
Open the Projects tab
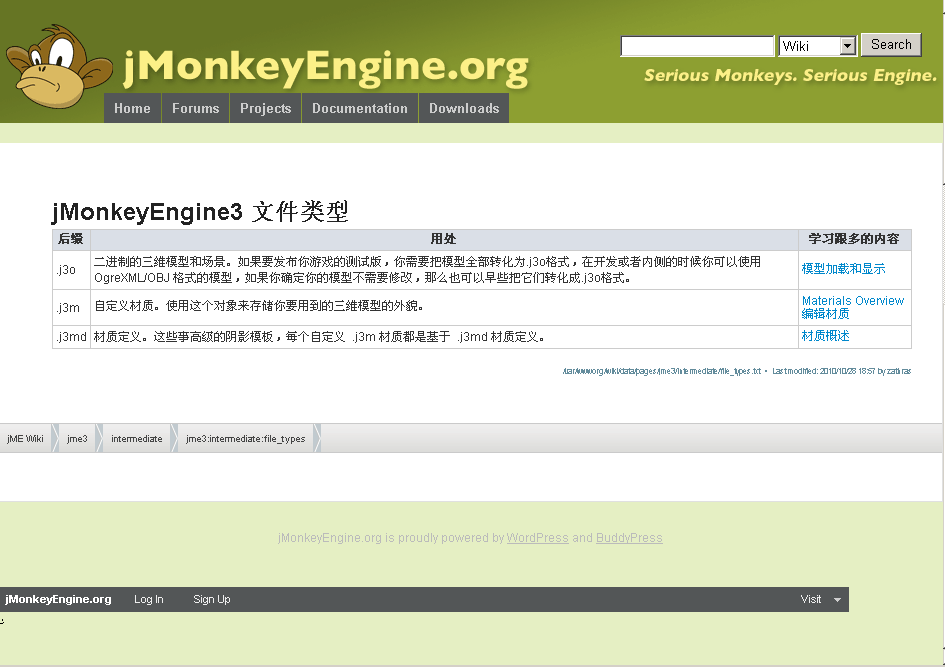(x=265, y=108)
